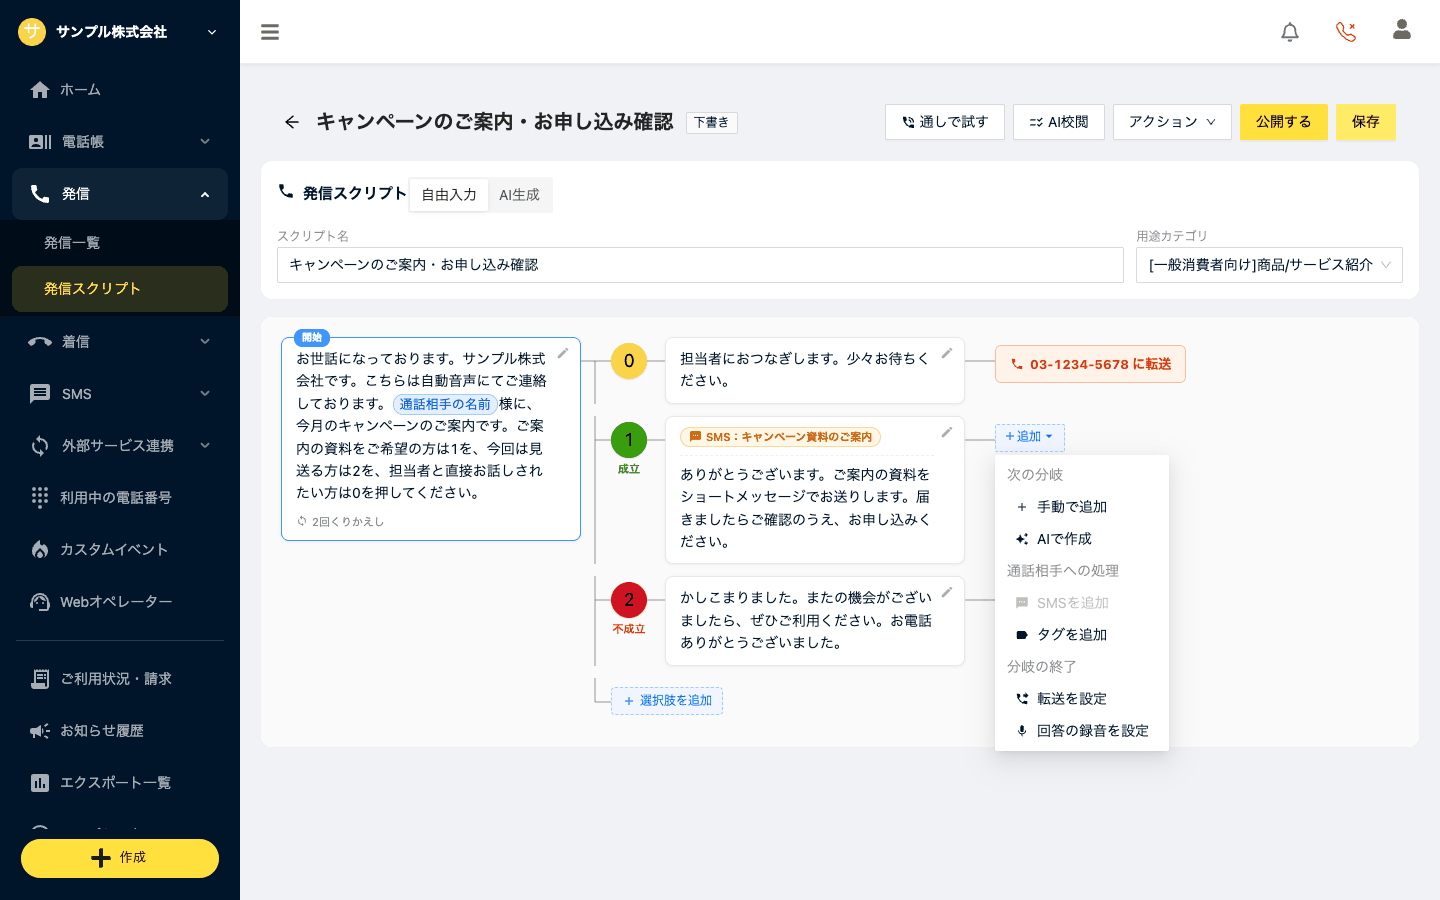Edit the option 0 message pencil
The height and width of the screenshot is (900, 1440).
946,353
